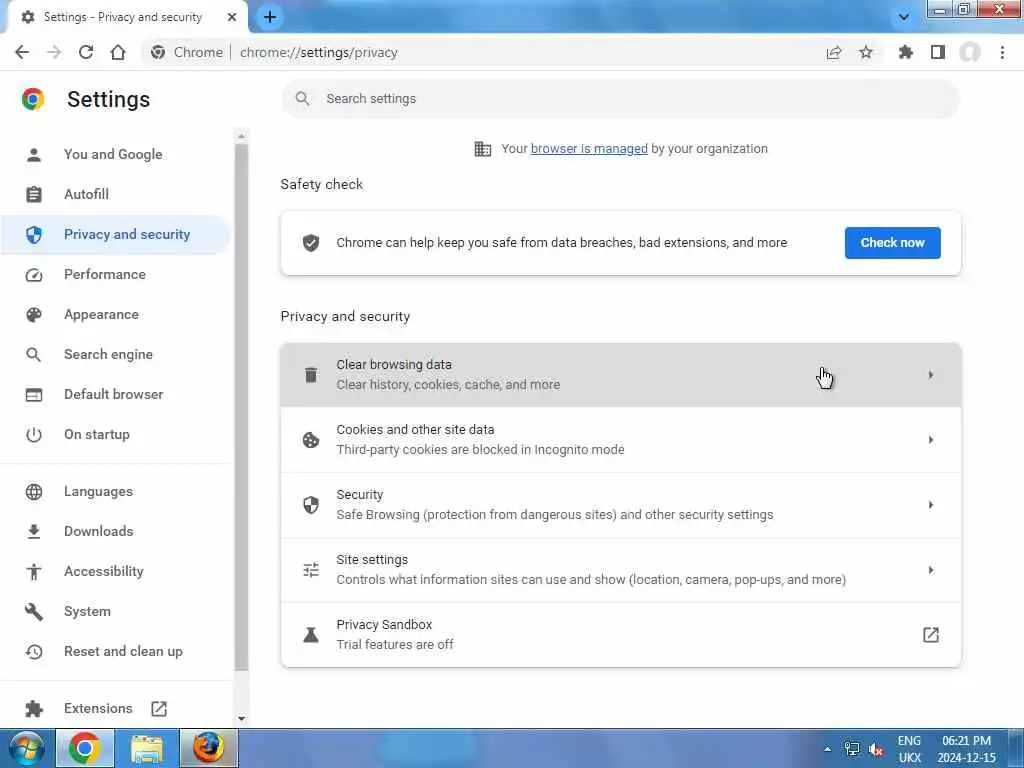Viewport: 1024px width, 768px height.
Task: Go to Default browser settings
Action: click(114, 394)
